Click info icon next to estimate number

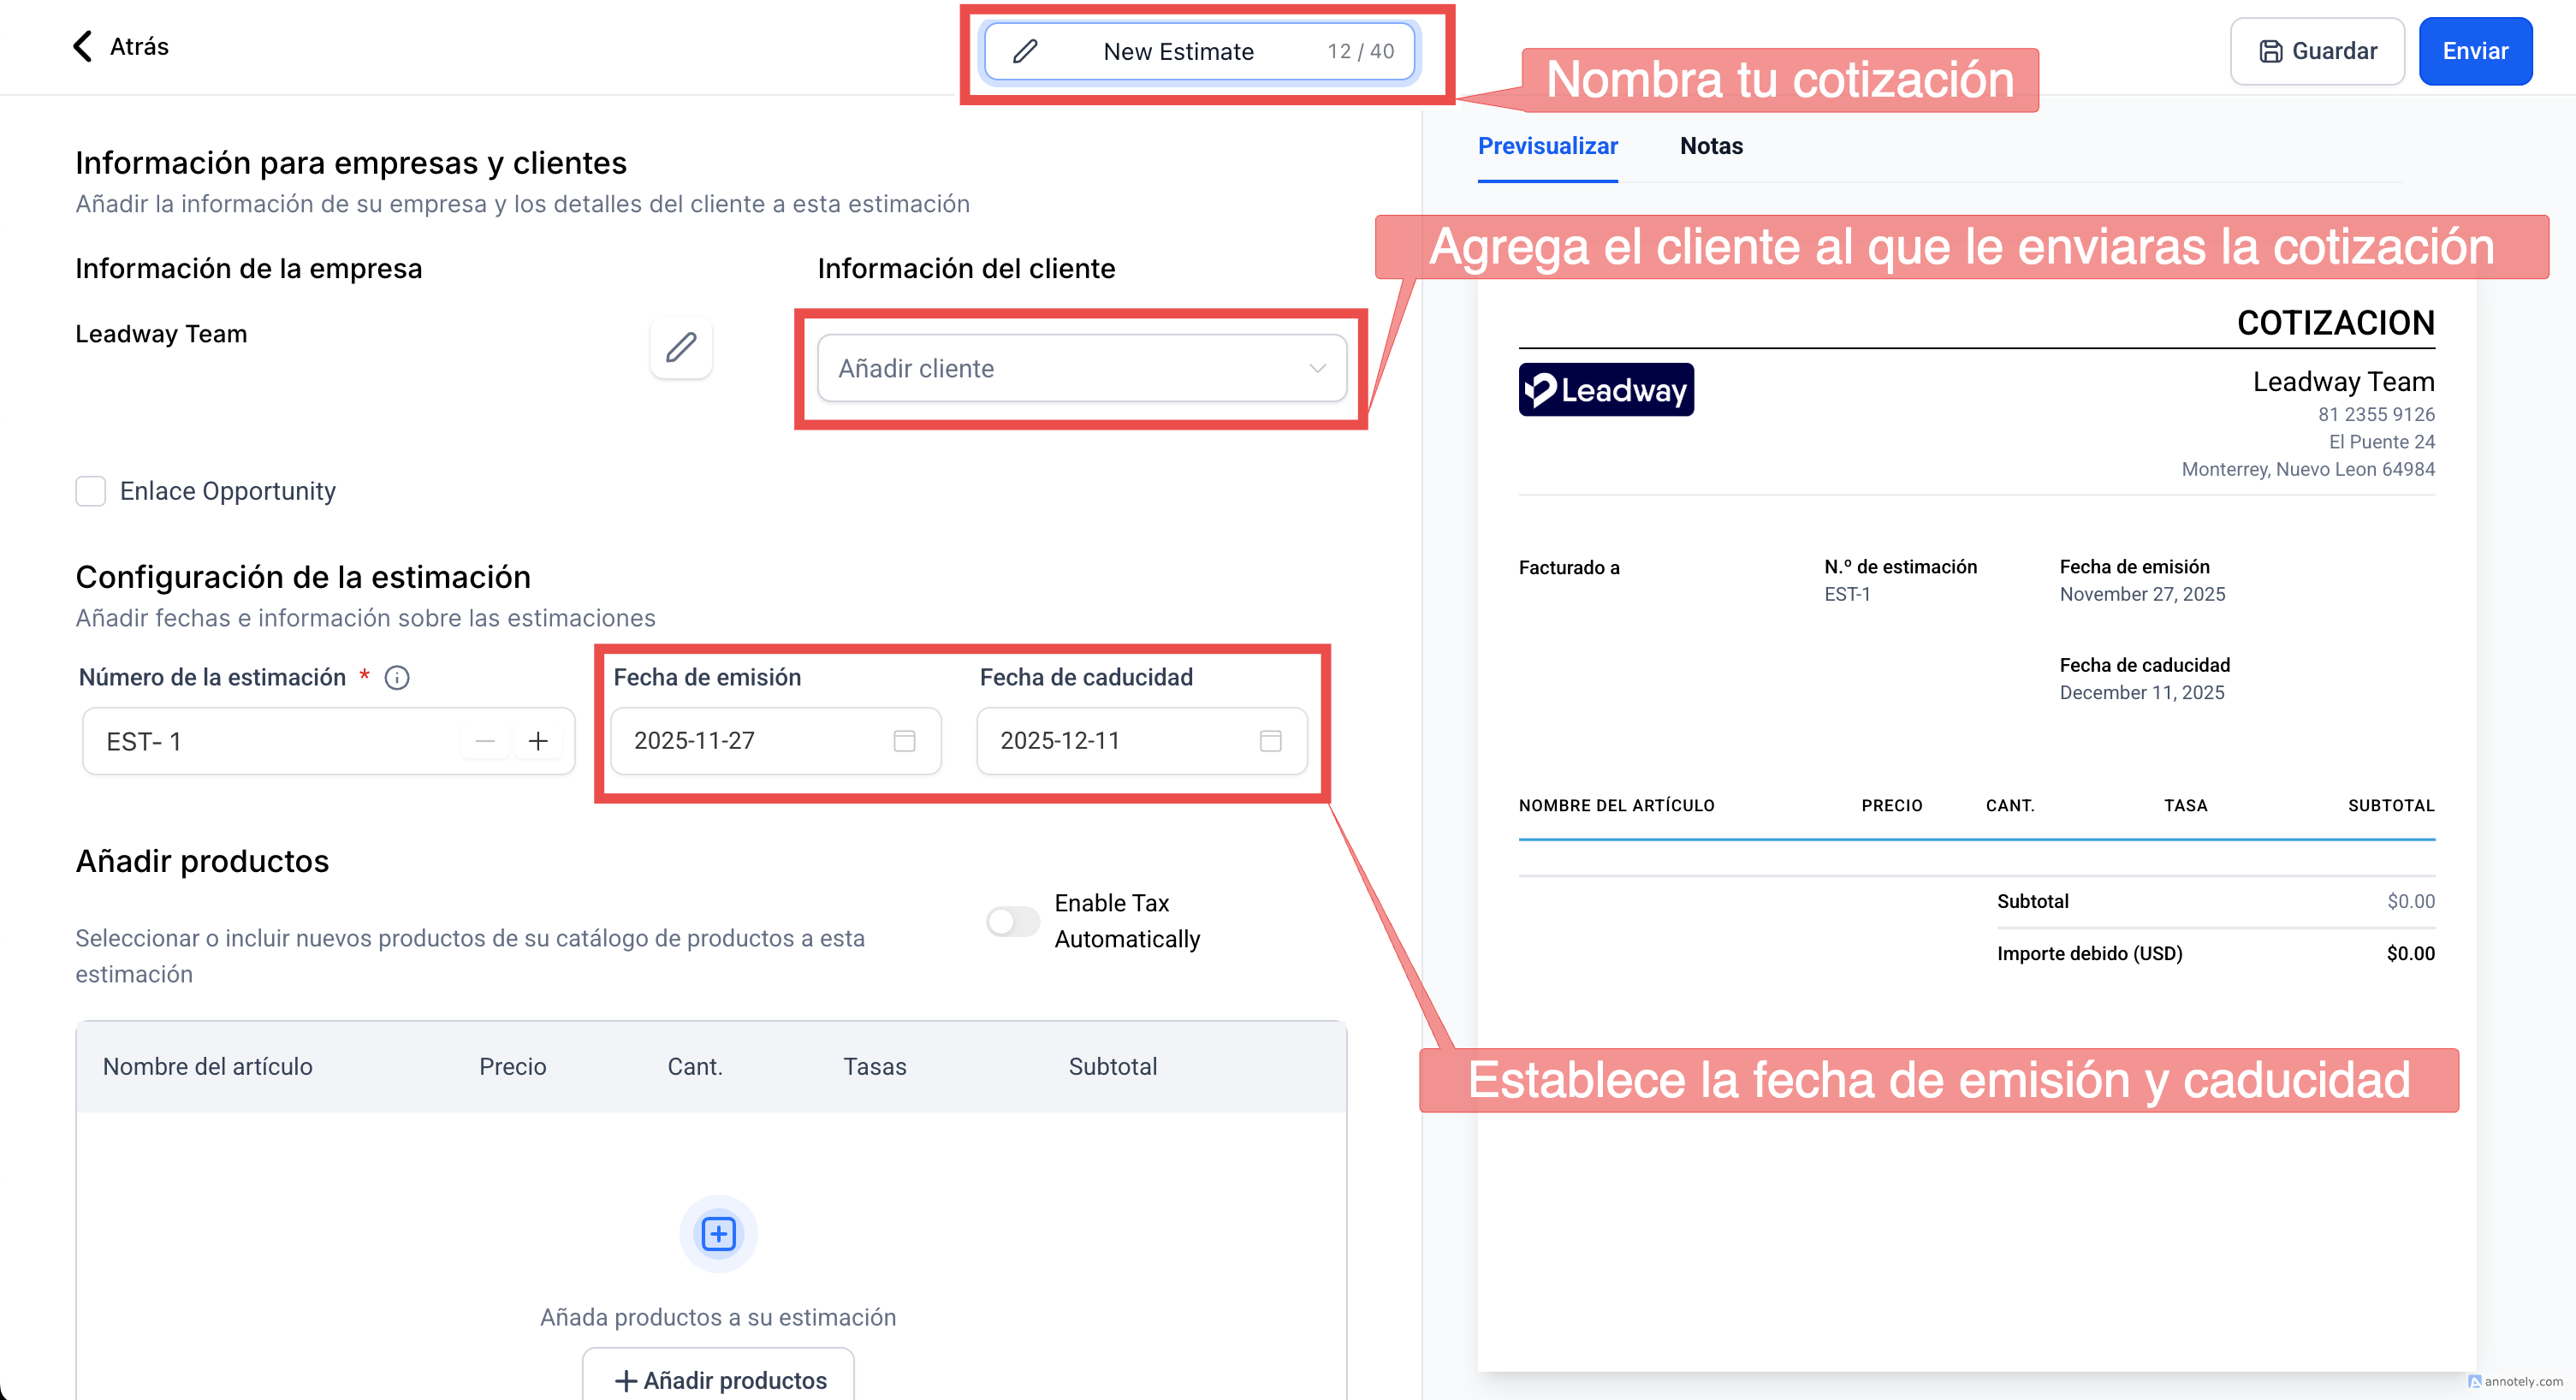tap(397, 678)
